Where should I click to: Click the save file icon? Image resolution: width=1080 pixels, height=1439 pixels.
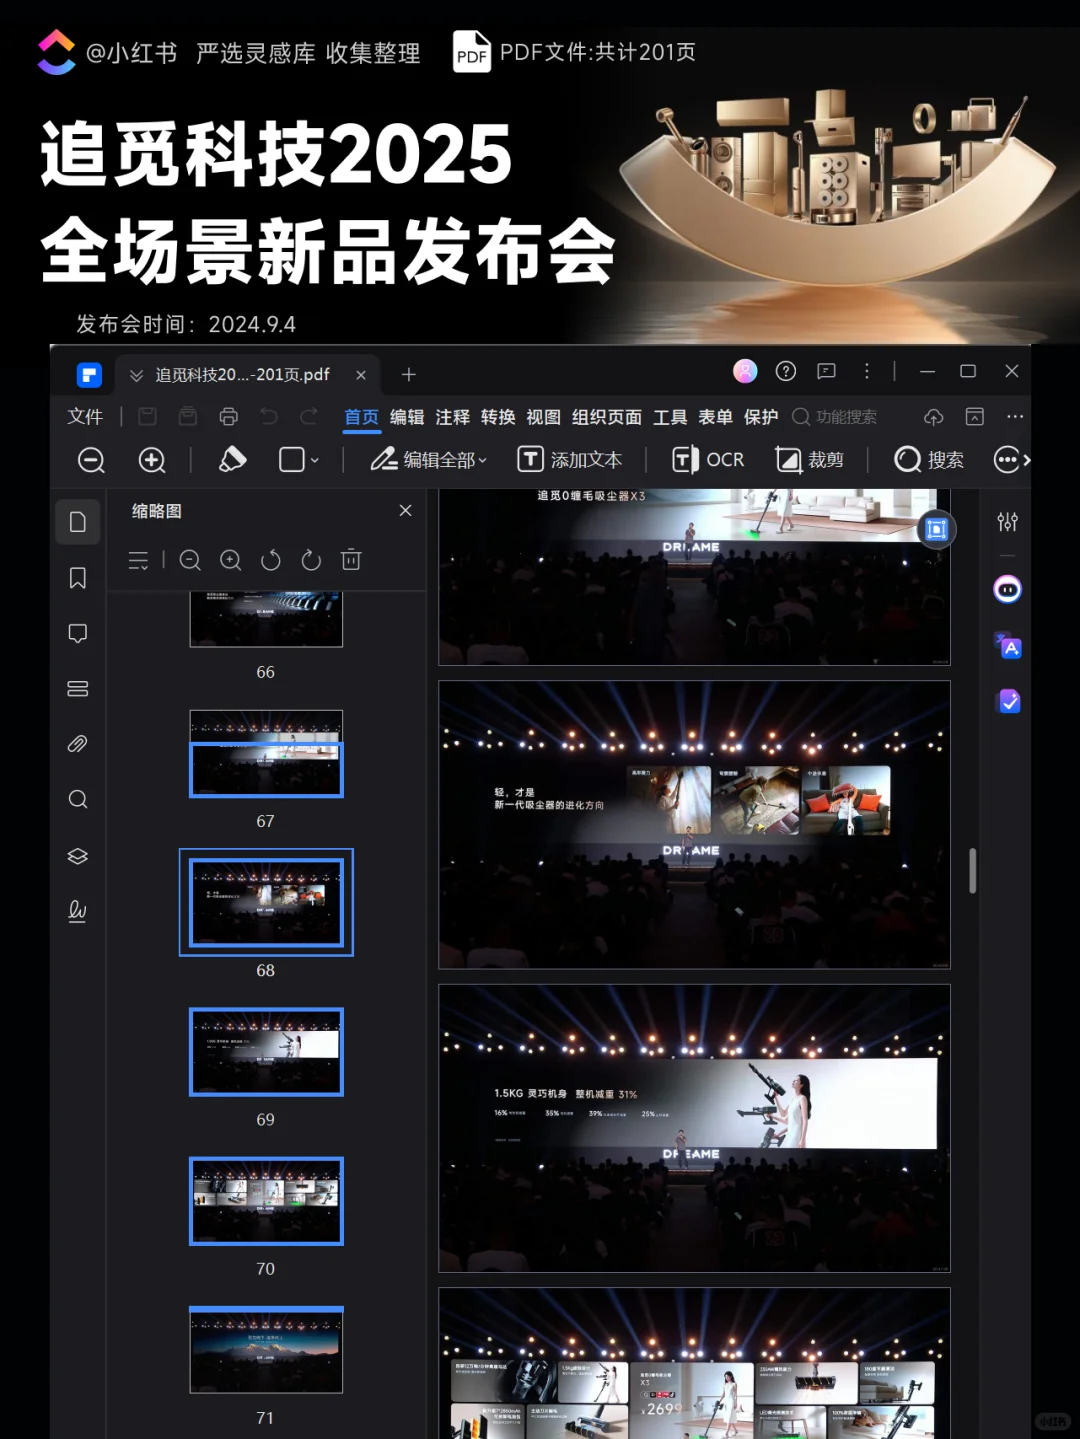tap(147, 416)
